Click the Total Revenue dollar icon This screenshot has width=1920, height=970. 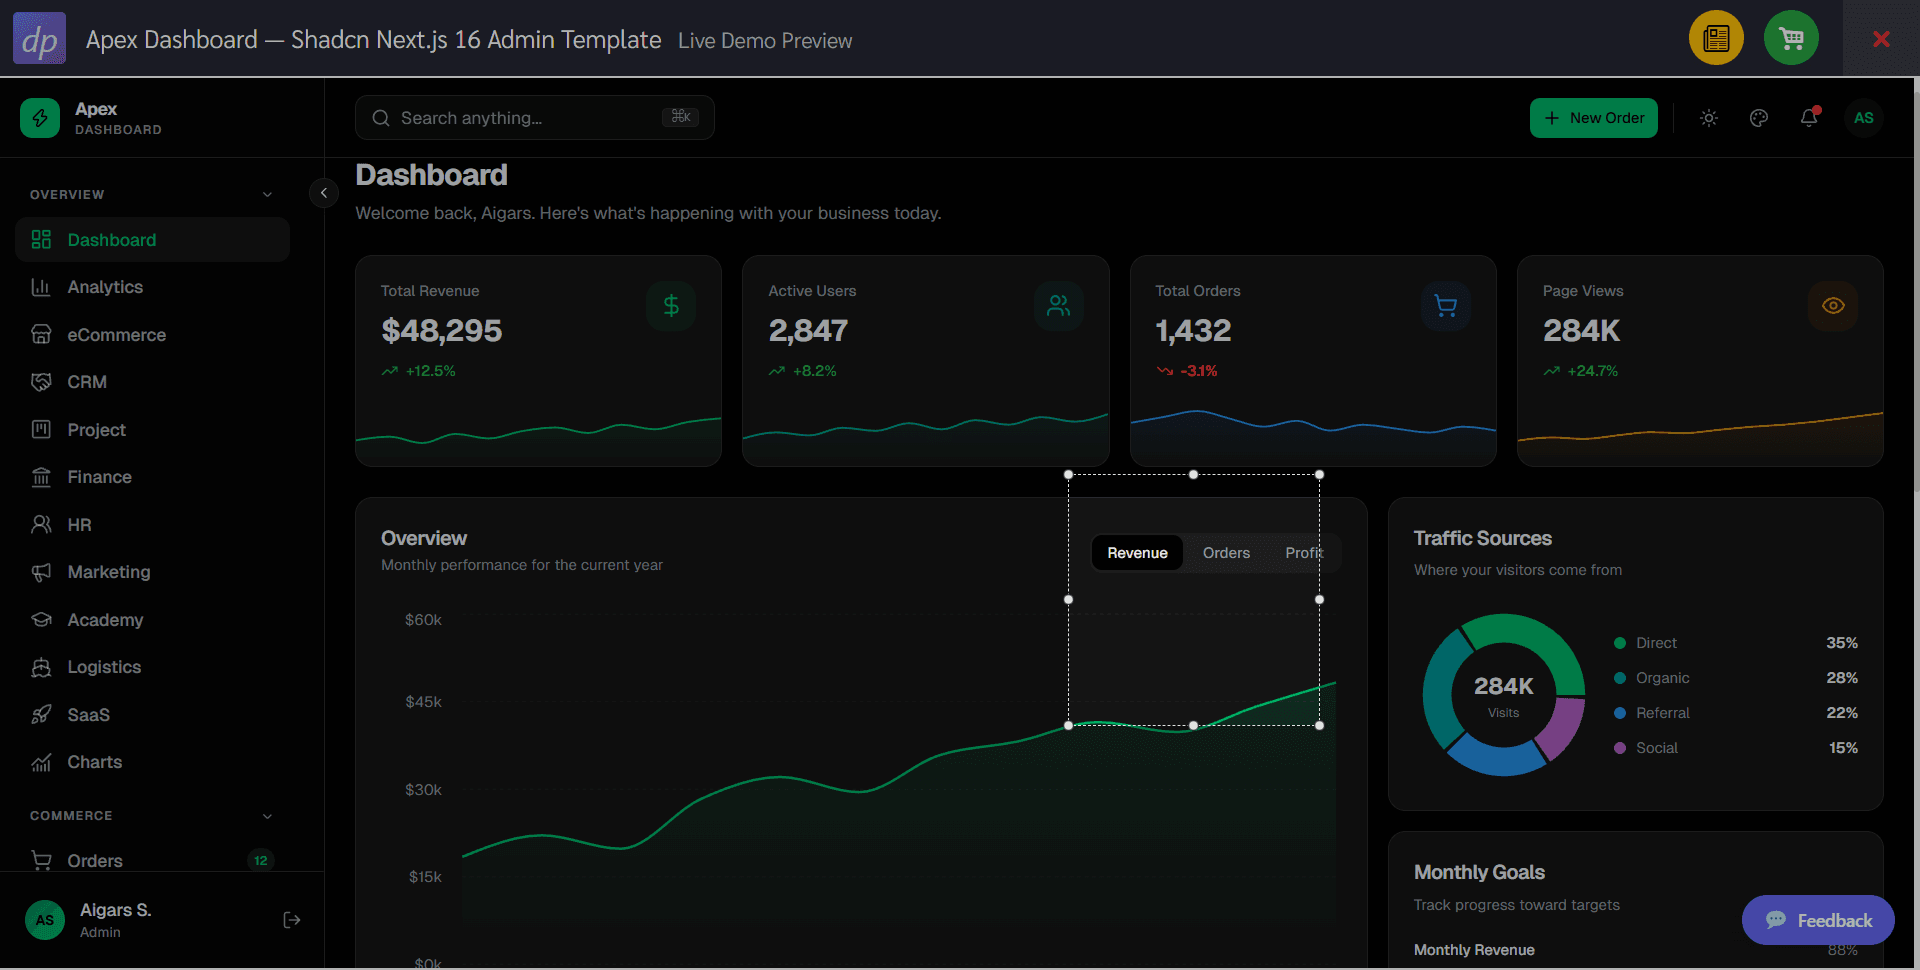pos(671,306)
